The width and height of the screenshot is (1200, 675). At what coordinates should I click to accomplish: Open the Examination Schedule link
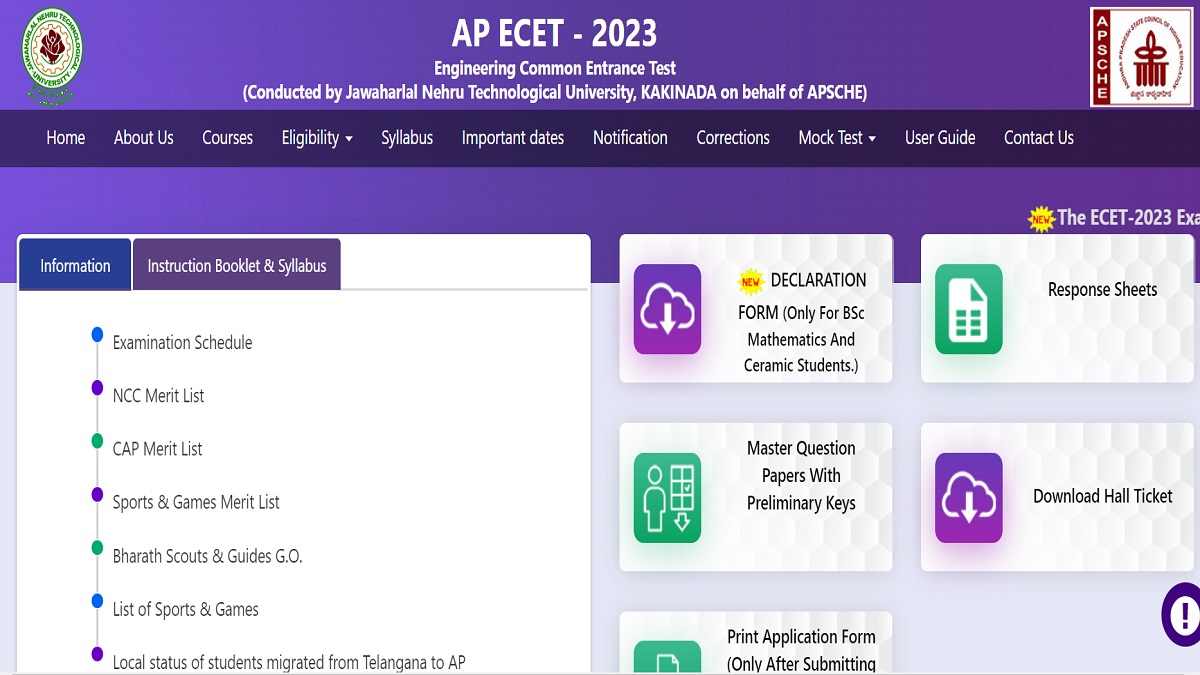[x=182, y=343]
